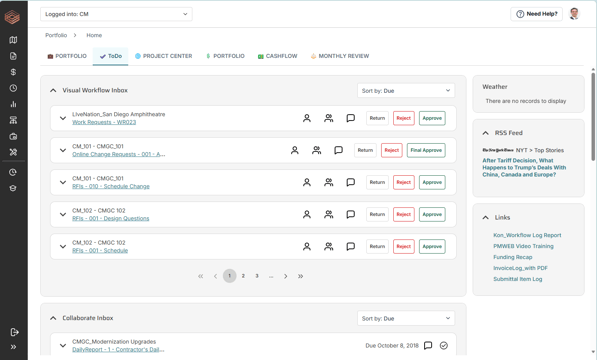Collapse the RSS Feed panel
597x360 pixels.
(x=485, y=133)
